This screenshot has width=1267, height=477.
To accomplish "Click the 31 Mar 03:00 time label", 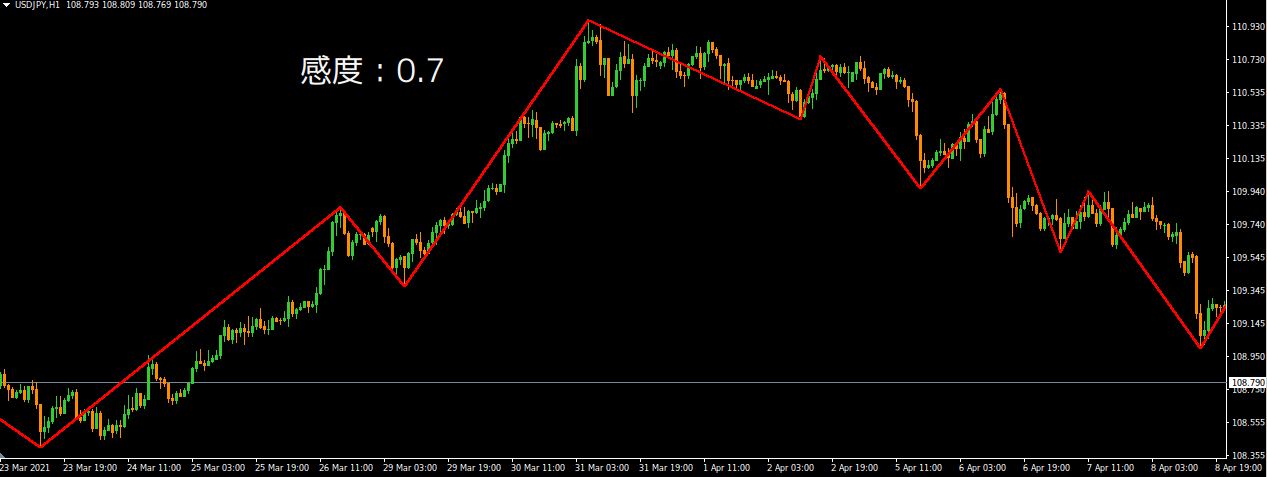I will (x=602, y=468).
